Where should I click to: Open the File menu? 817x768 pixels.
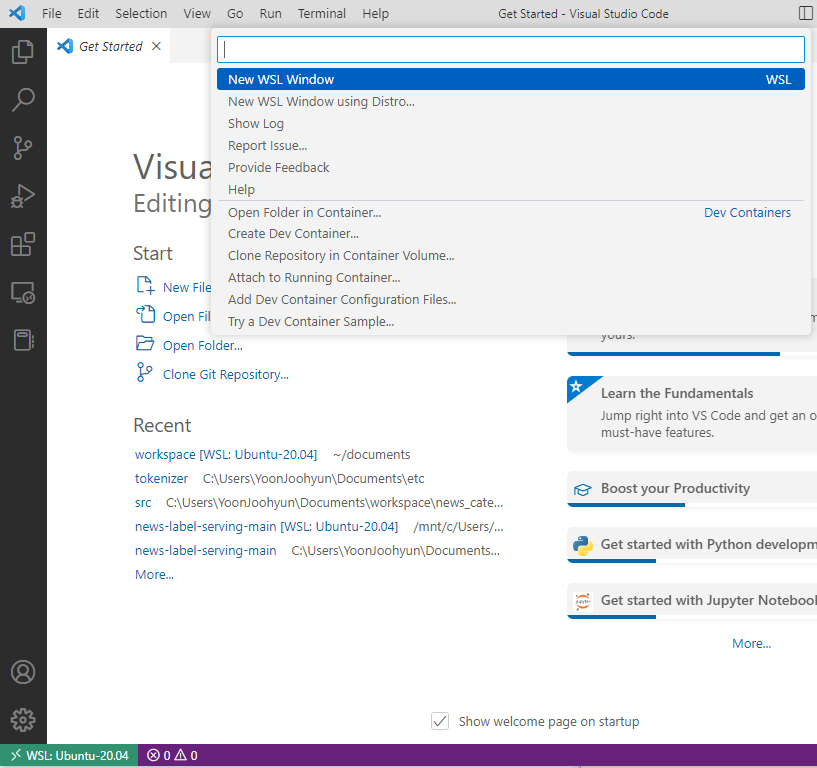[52, 14]
